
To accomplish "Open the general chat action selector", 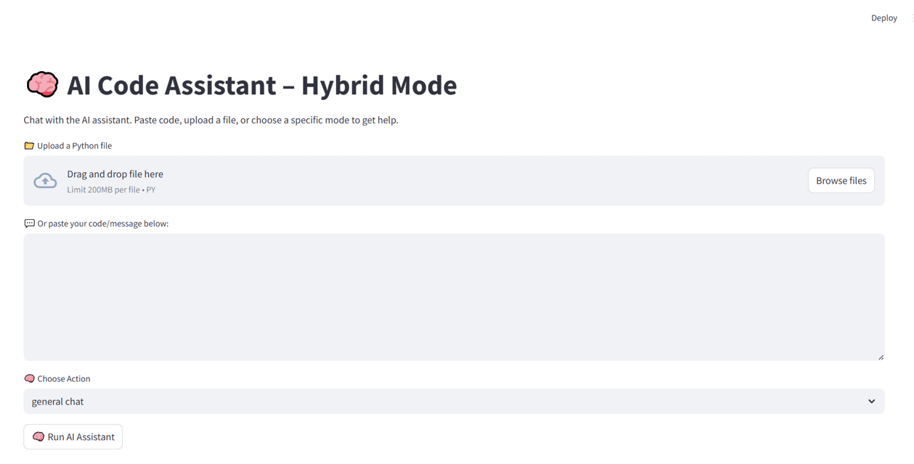I will pos(454,401).
